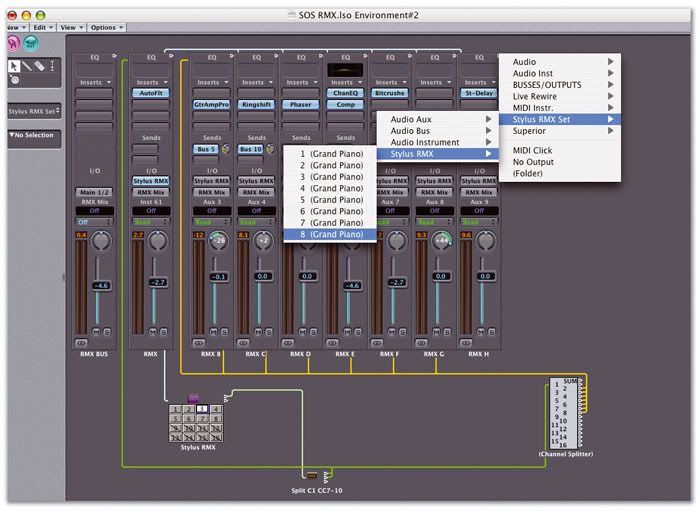The image size is (700, 511).
Task: Click the Main 1/2 output button
Action: click(94, 192)
